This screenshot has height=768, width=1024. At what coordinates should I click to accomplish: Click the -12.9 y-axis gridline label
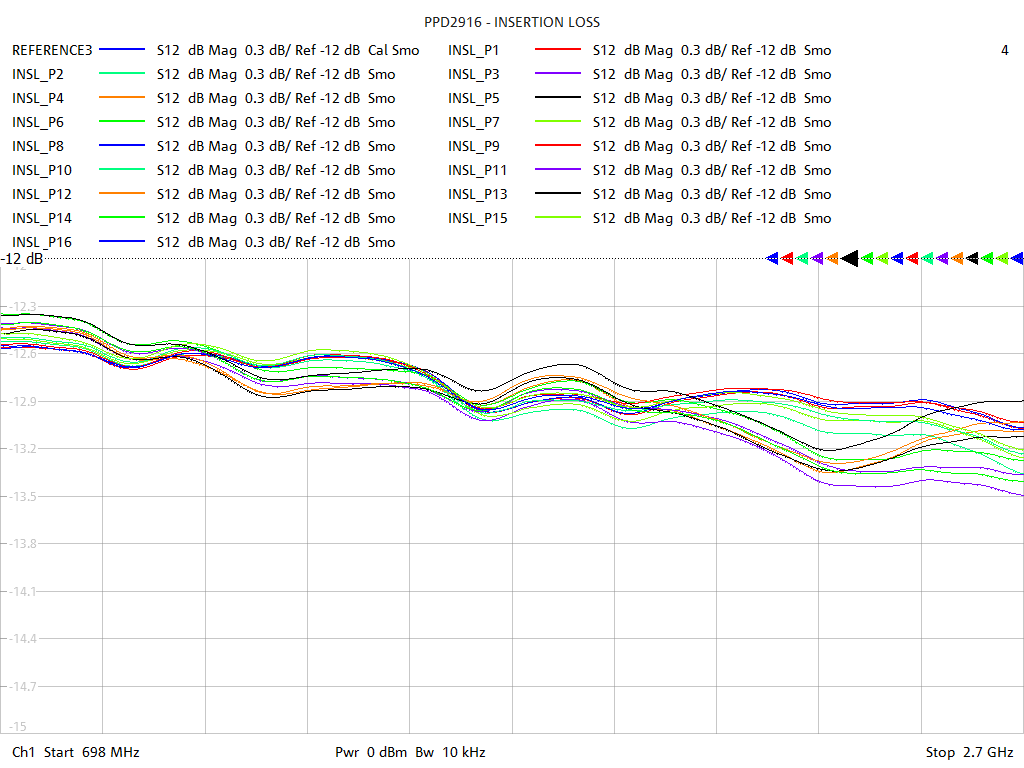(24, 402)
